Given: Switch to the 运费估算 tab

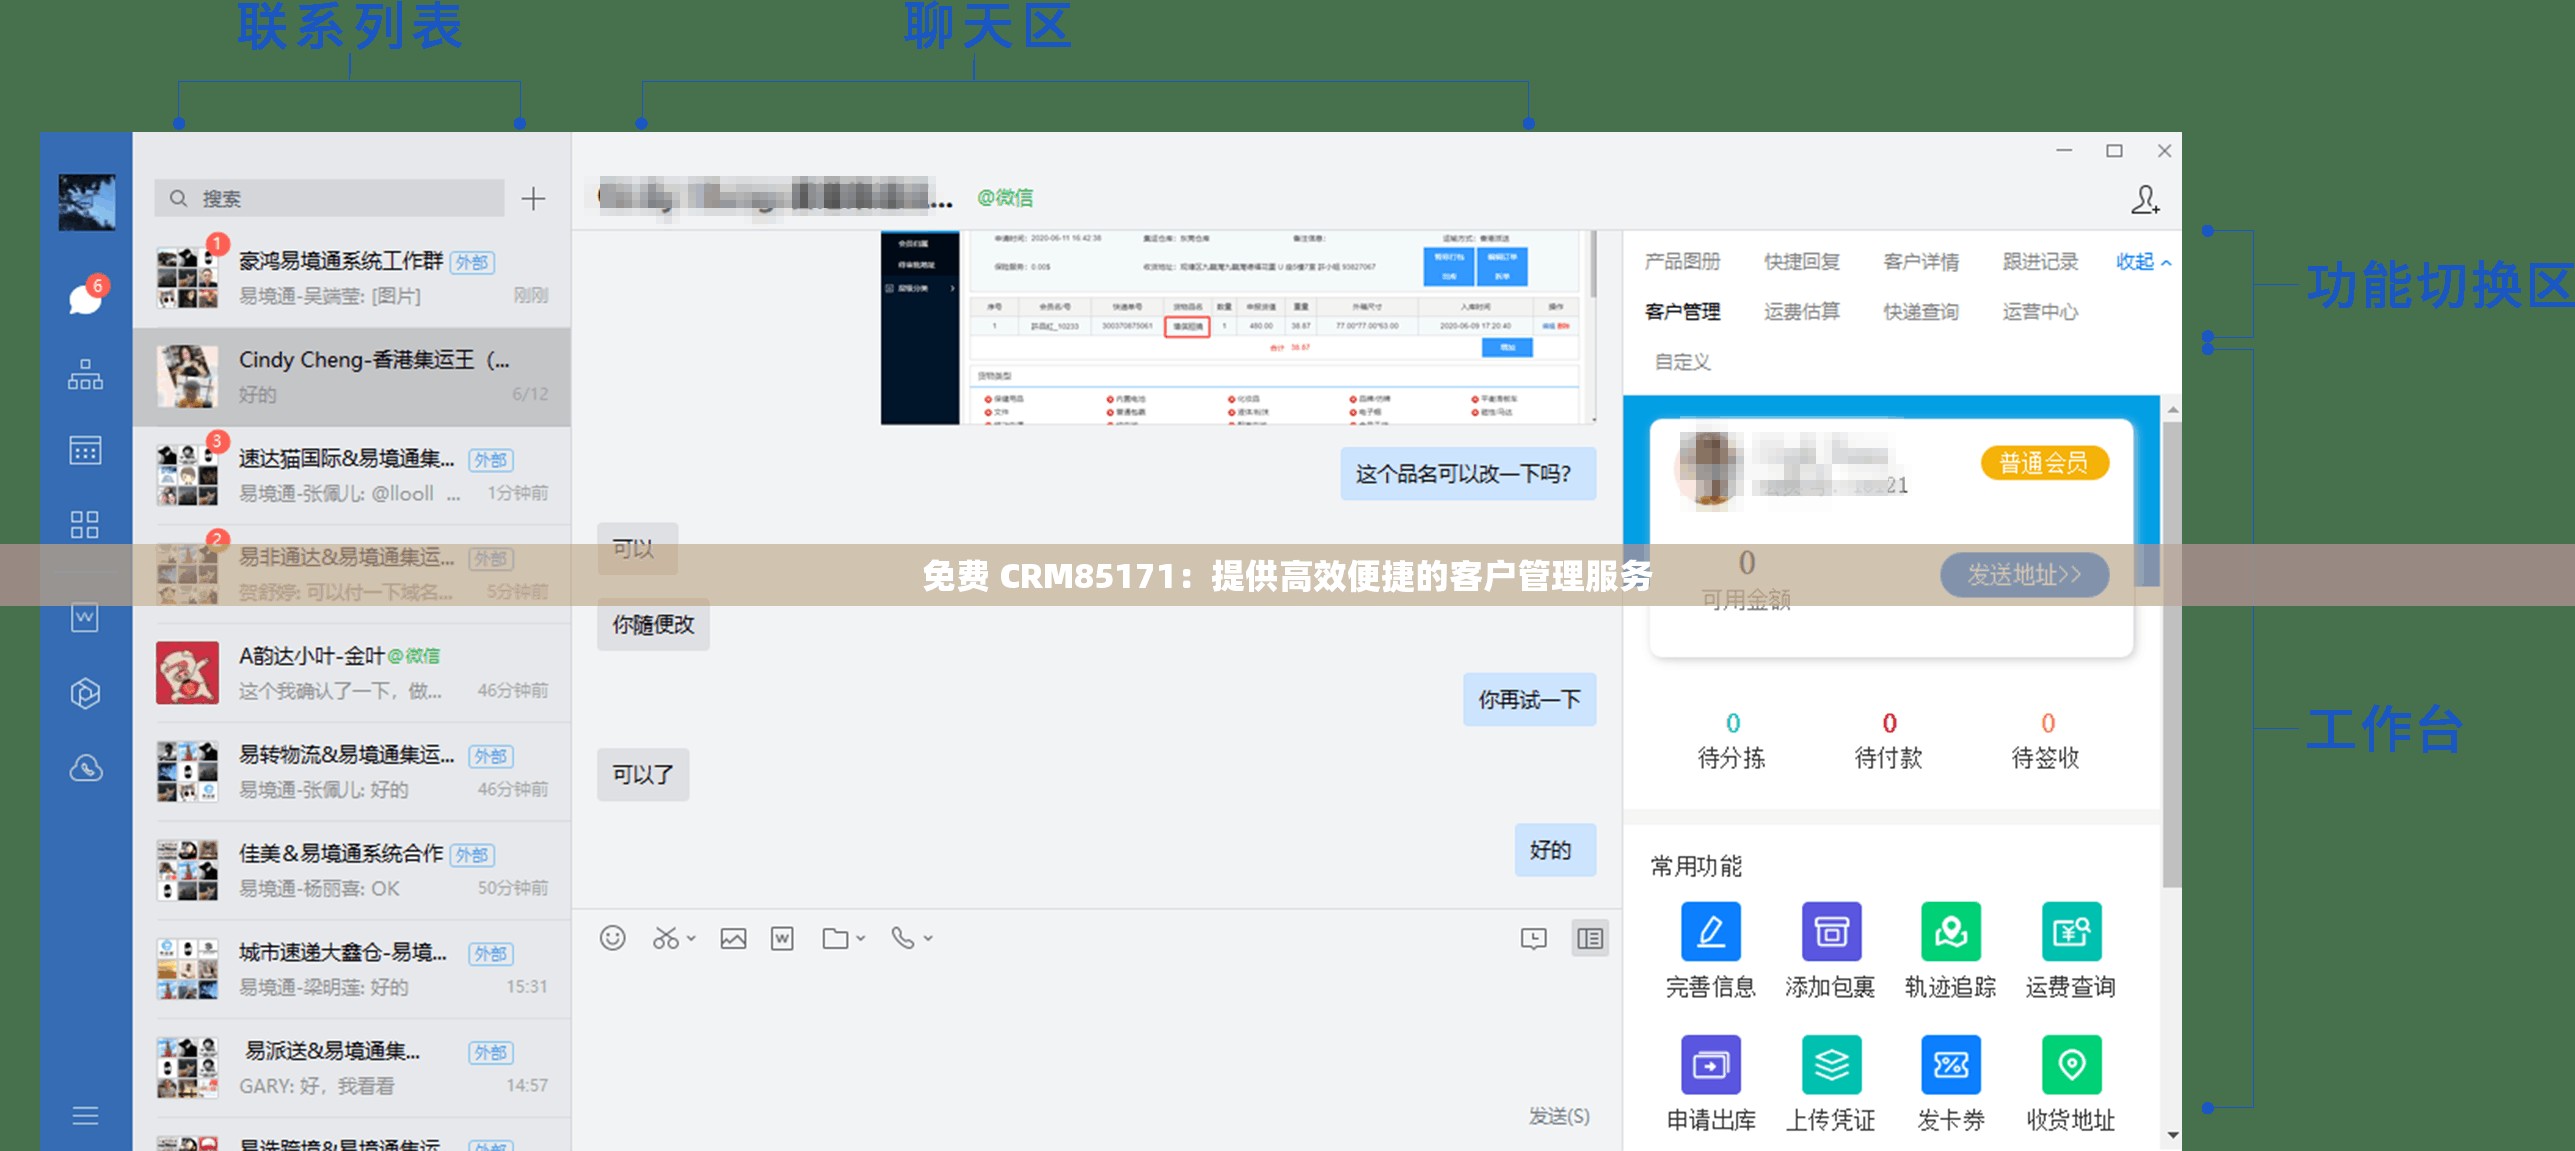Looking at the screenshot, I should point(1802,312).
